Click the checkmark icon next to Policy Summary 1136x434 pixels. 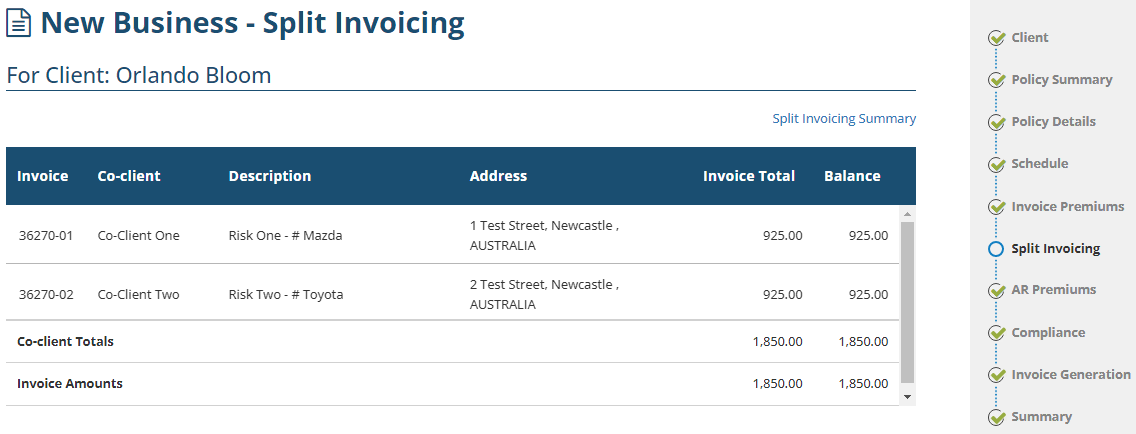(x=996, y=80)
